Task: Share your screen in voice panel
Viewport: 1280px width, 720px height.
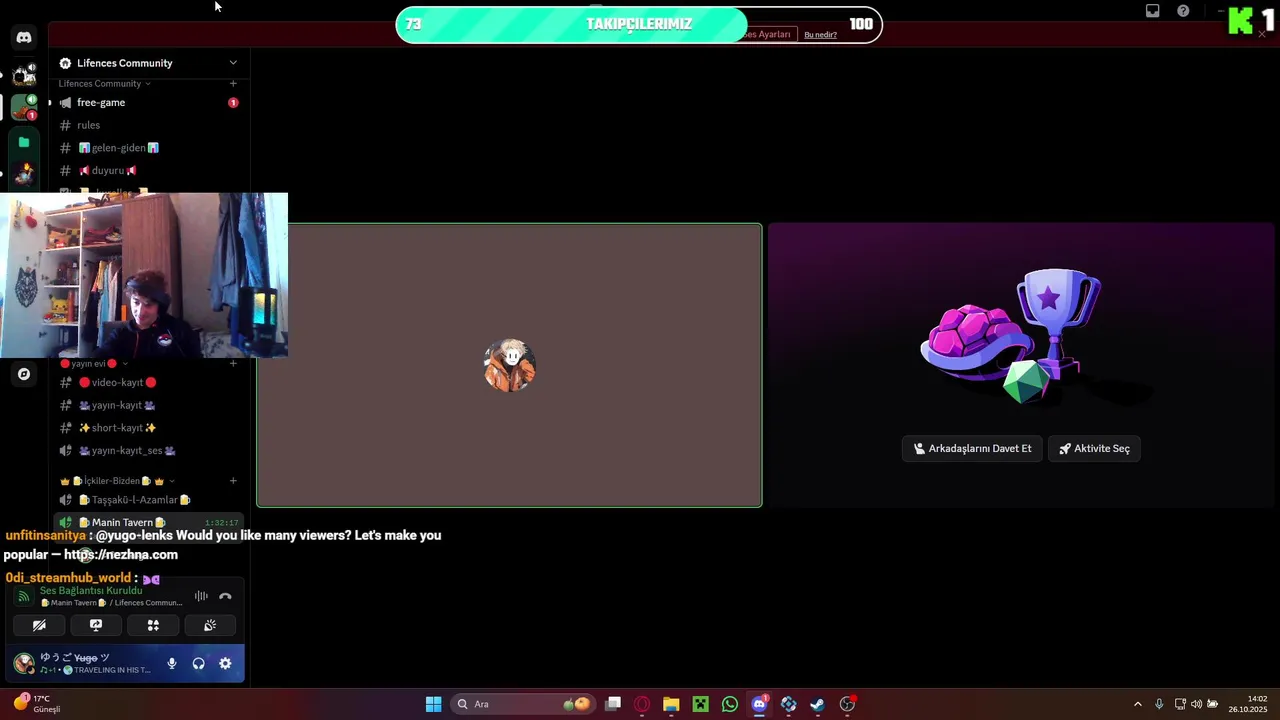Action: [x=96, y=625]
